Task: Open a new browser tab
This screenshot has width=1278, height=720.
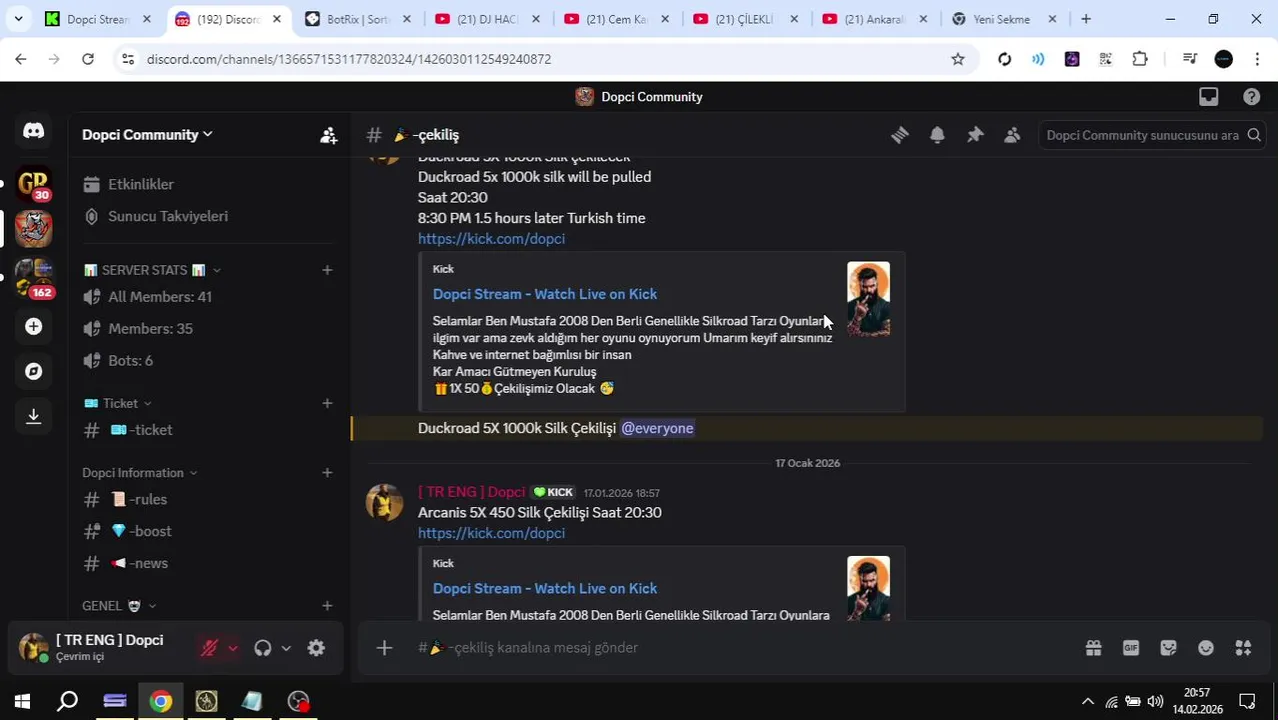Action: [x=1086, y=19]
